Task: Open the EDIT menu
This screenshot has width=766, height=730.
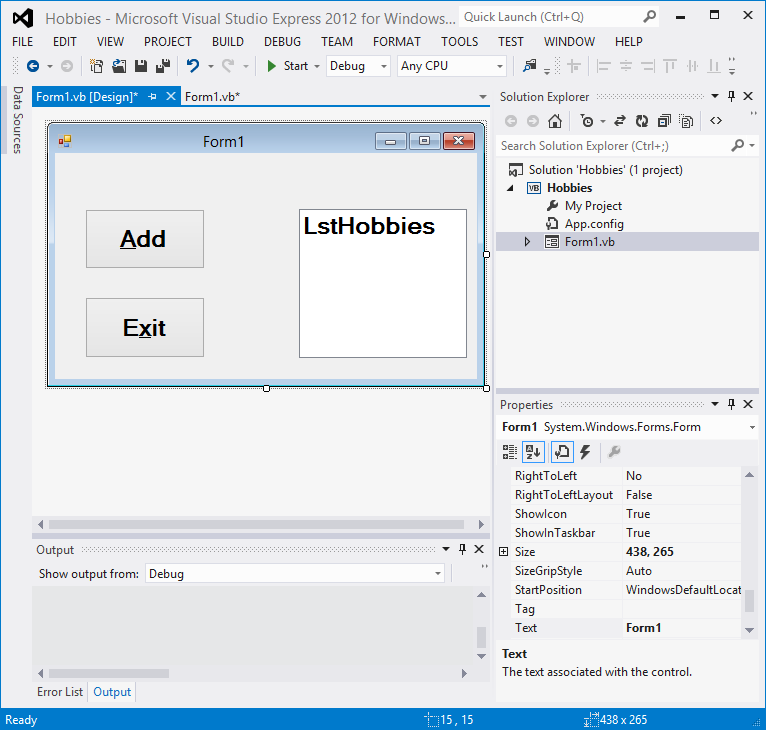Action: pyautogui.click(x=64, y=42)
